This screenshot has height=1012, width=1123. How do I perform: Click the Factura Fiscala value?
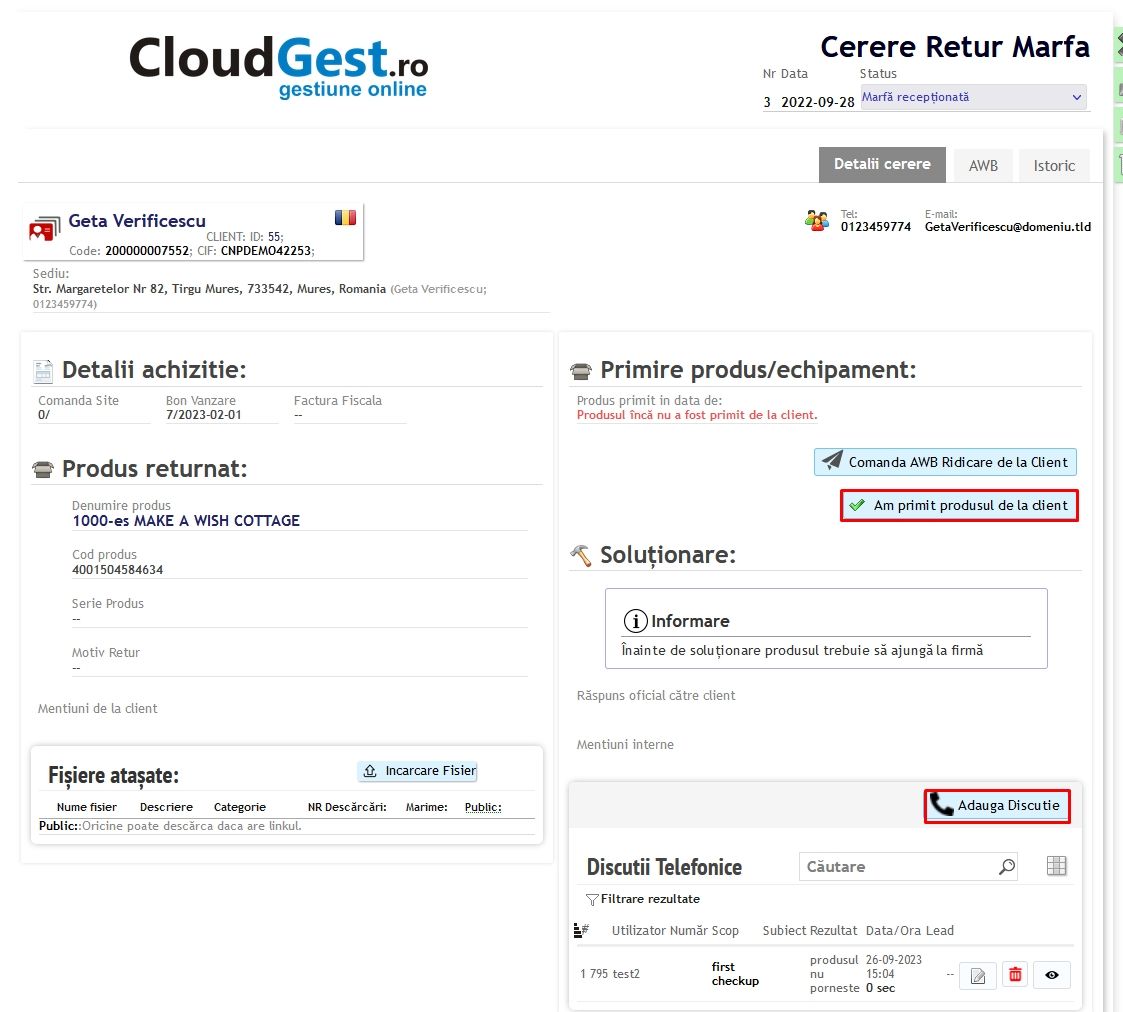click(x=298, y=415)
